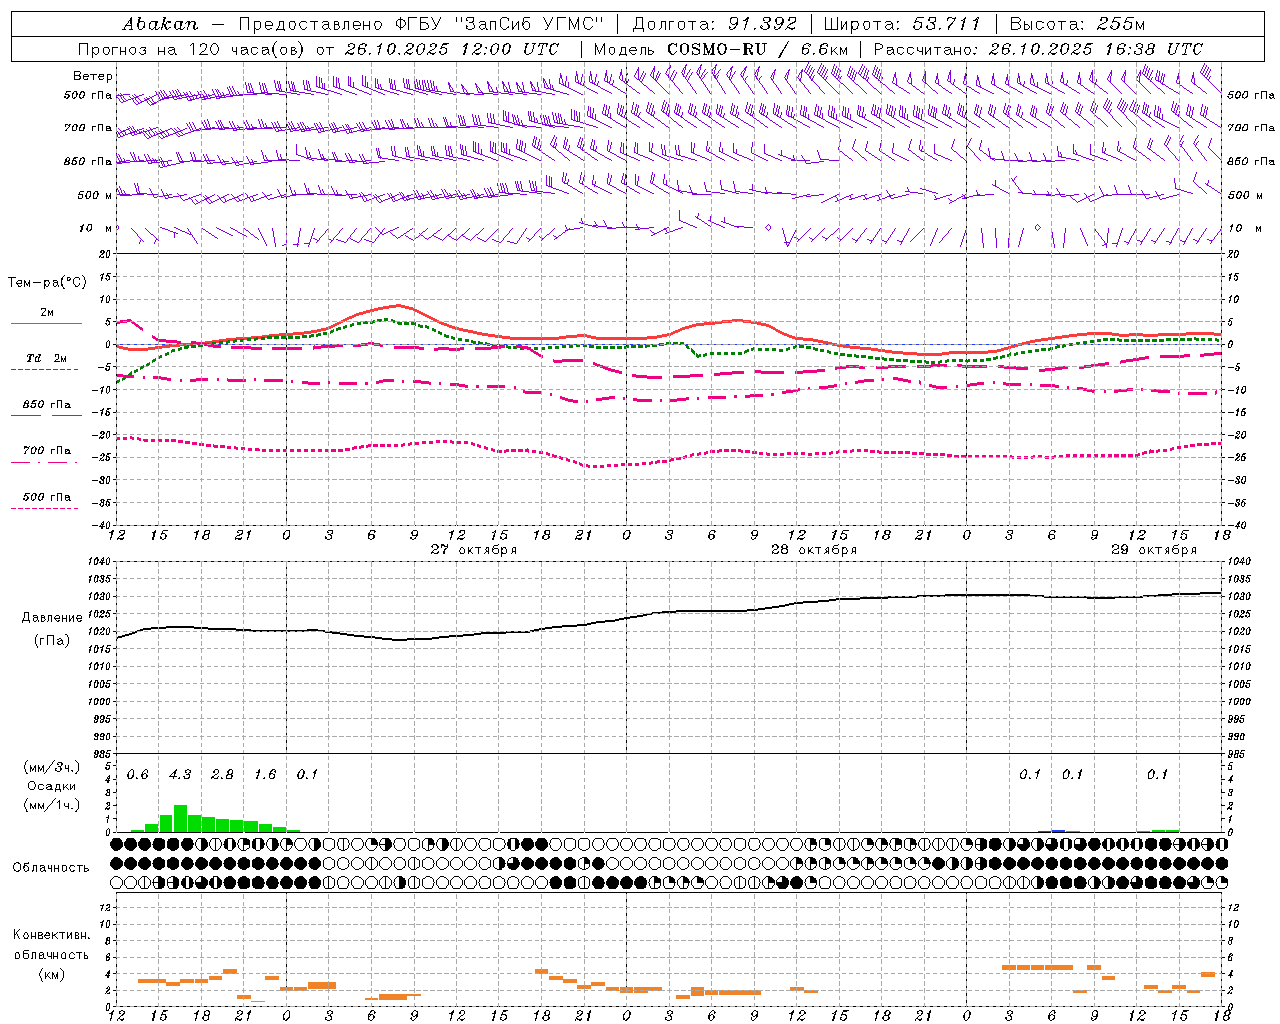Click the solid red '2м' legend line
Screen dimensions: 1280x1024
coord(46,324)
